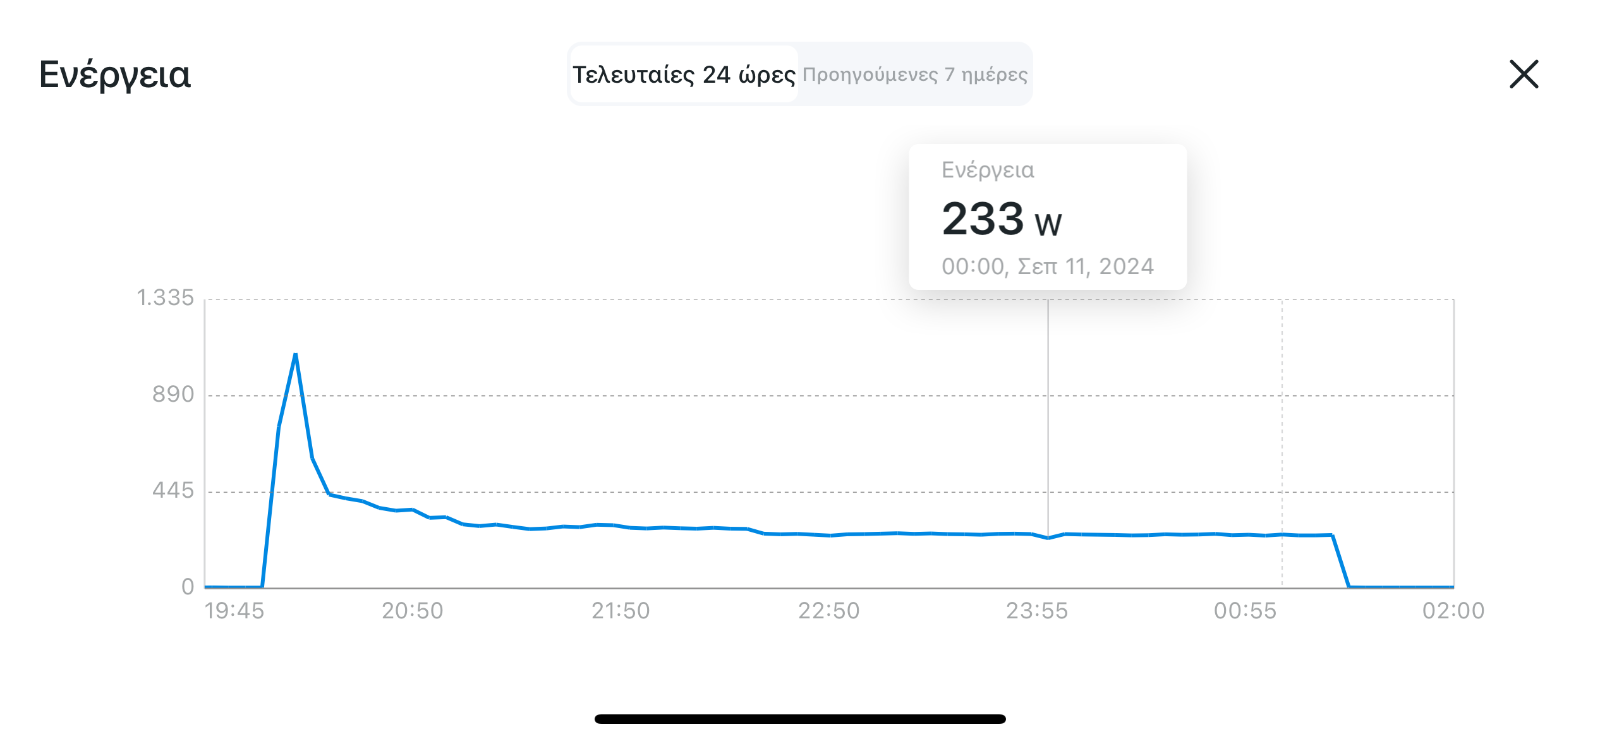Switch to Τελευταίες 24 ώρες tab

(684, 75)
